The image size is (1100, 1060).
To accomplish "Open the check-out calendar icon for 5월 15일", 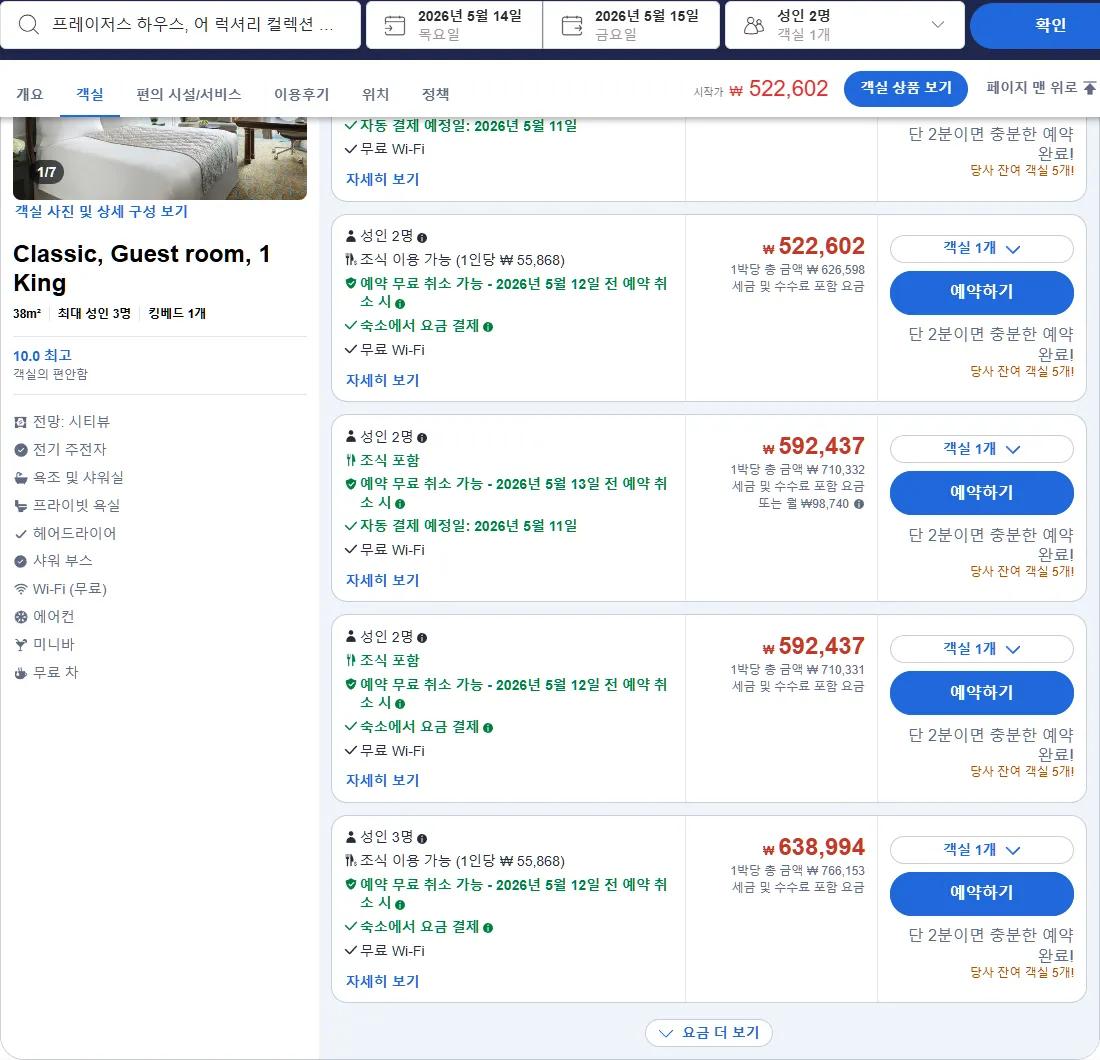I will coord(572,26).
